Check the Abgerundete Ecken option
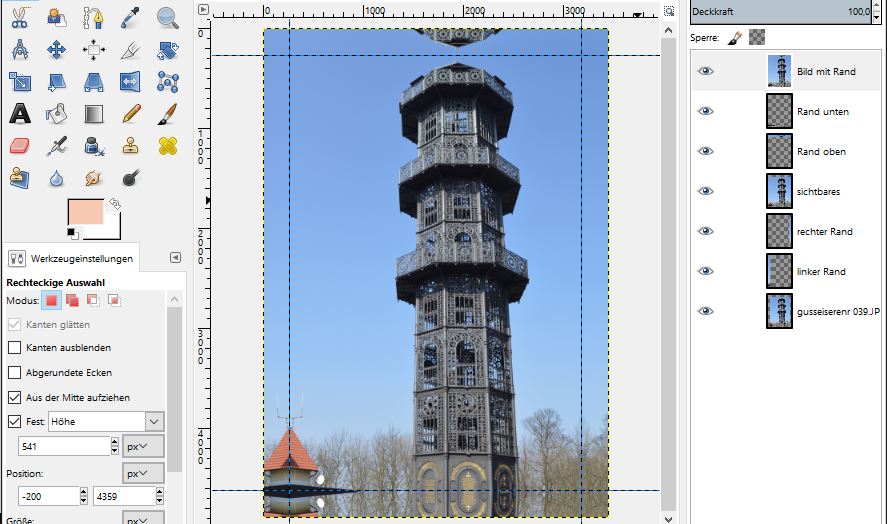 pos(14,373)
